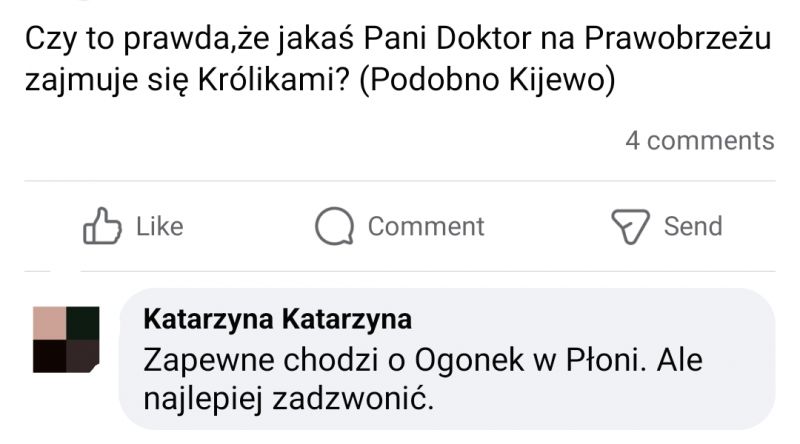Open the "4 comments" count link
The image size is (800, 444).
point(700,141)
